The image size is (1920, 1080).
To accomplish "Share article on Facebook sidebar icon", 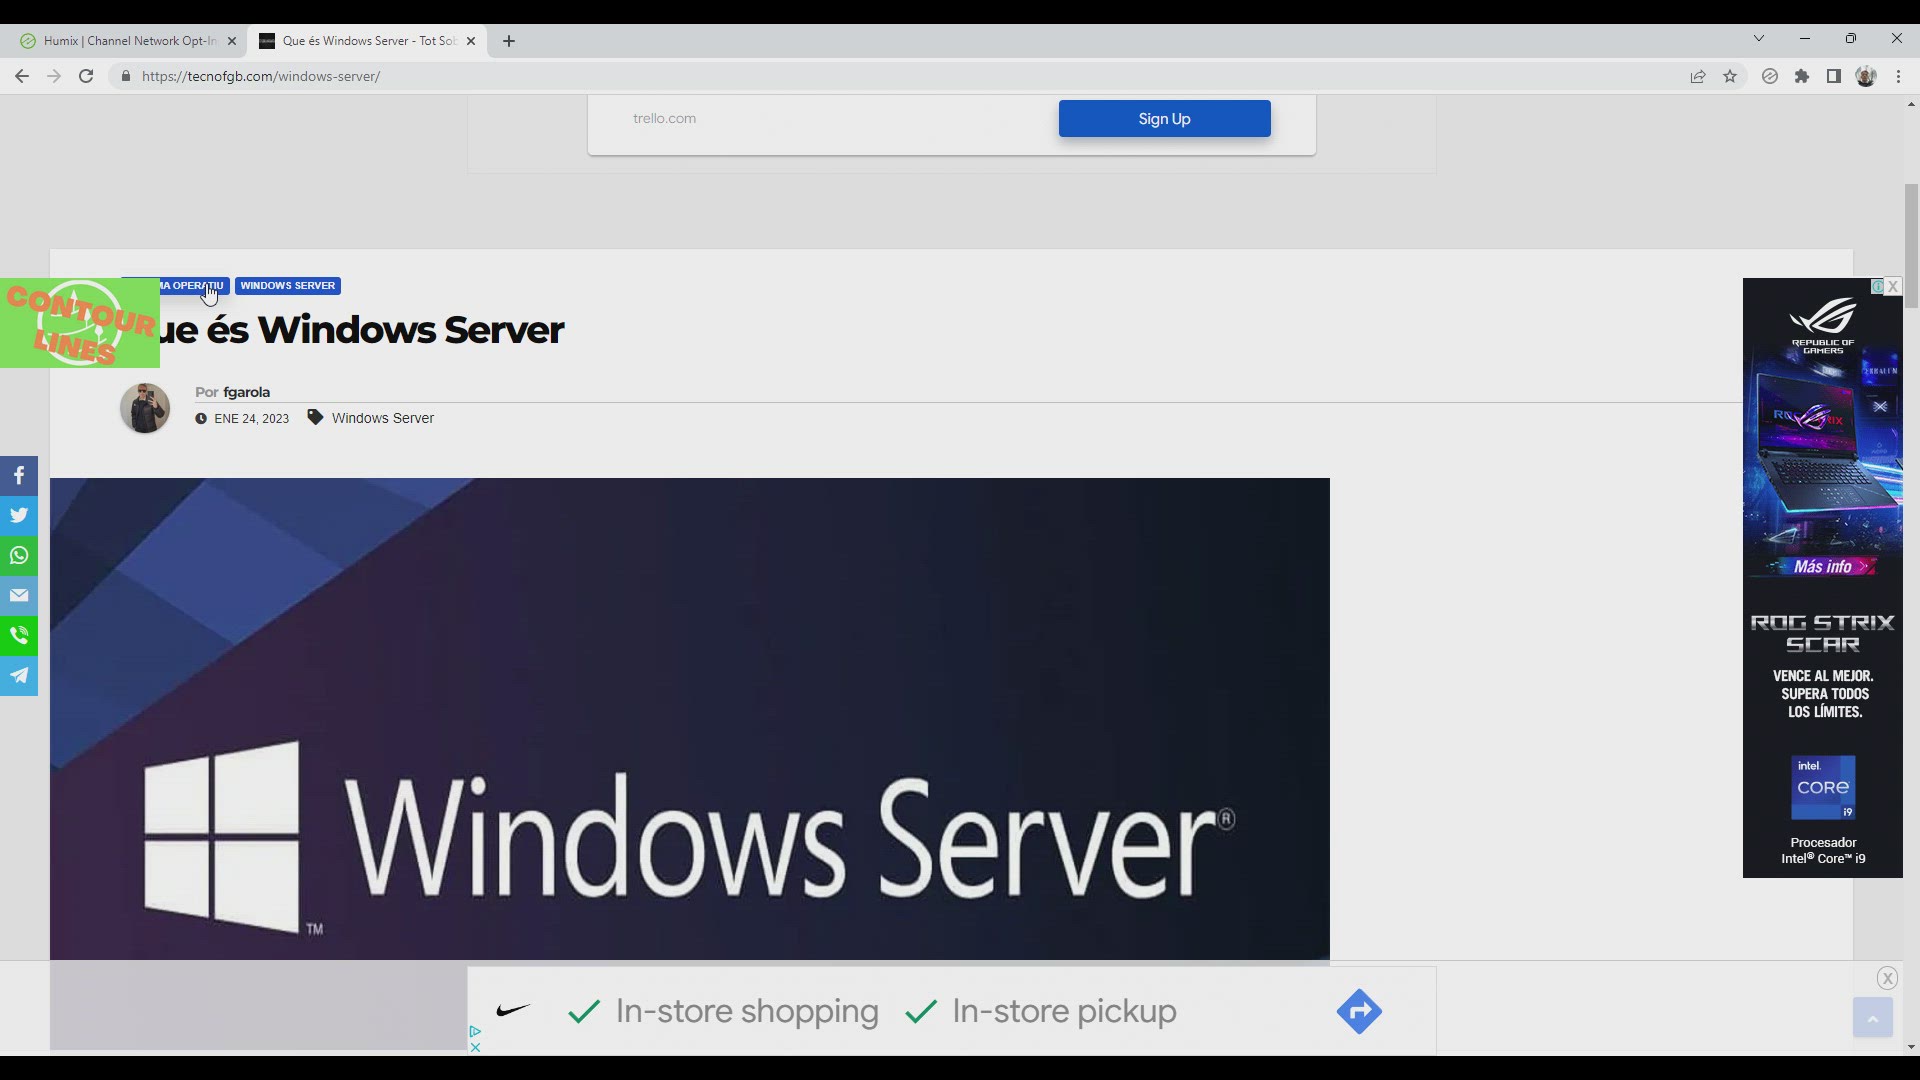I will [19, 476].
